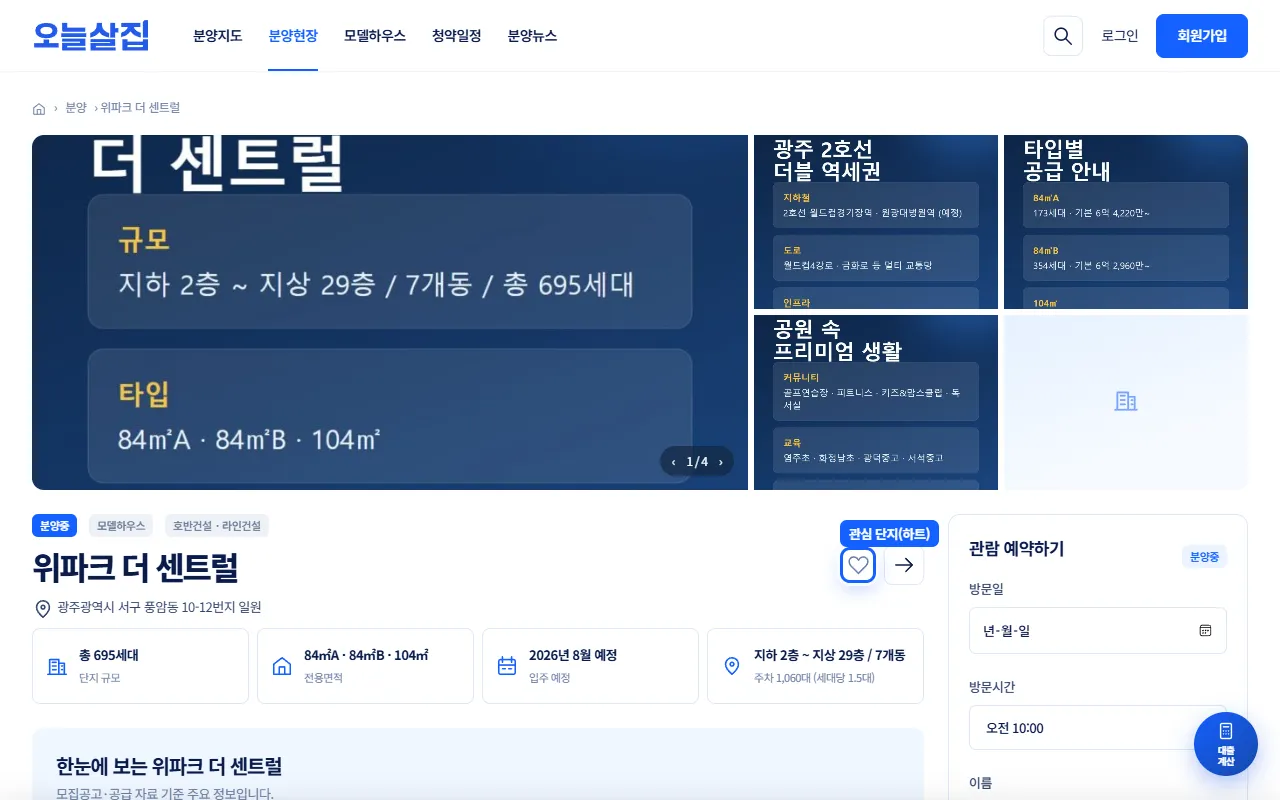Viewport: 1280px width, 800px height.
Task: Click the home breadcrumb icon
Action: pyautogui.click(x=39, y=108)
